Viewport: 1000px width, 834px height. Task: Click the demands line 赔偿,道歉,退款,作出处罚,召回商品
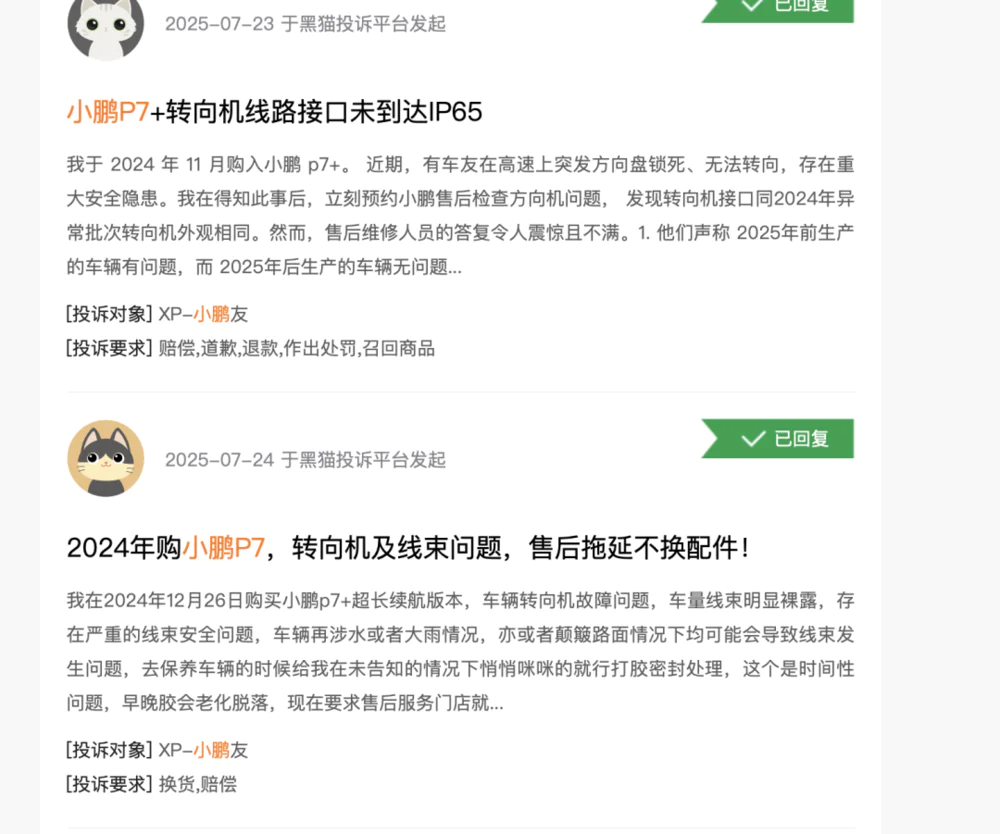click(x=297, y=349)
